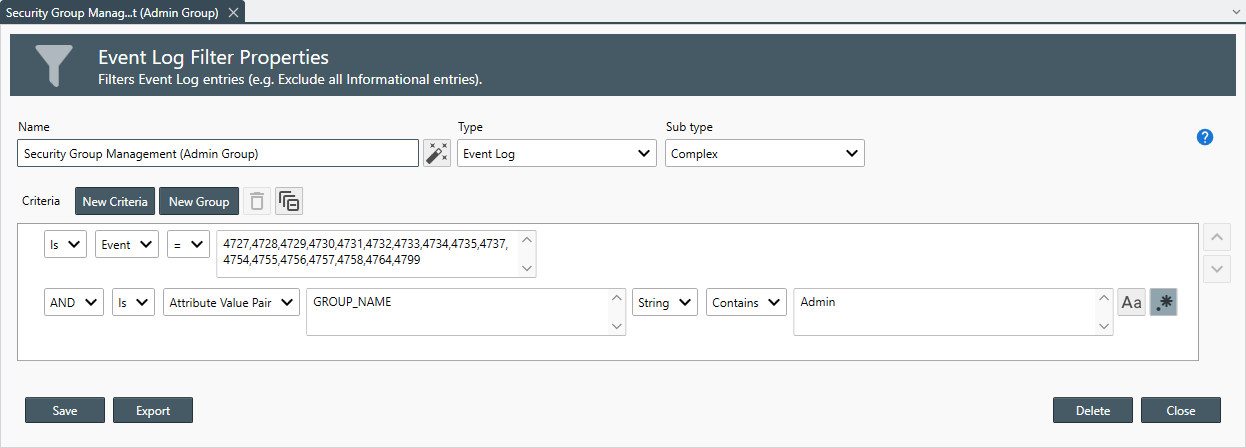Open the Attribute Value Pair dropdown
The width and height of the screenshot is (1246, 448).
[x=231, y=303]
